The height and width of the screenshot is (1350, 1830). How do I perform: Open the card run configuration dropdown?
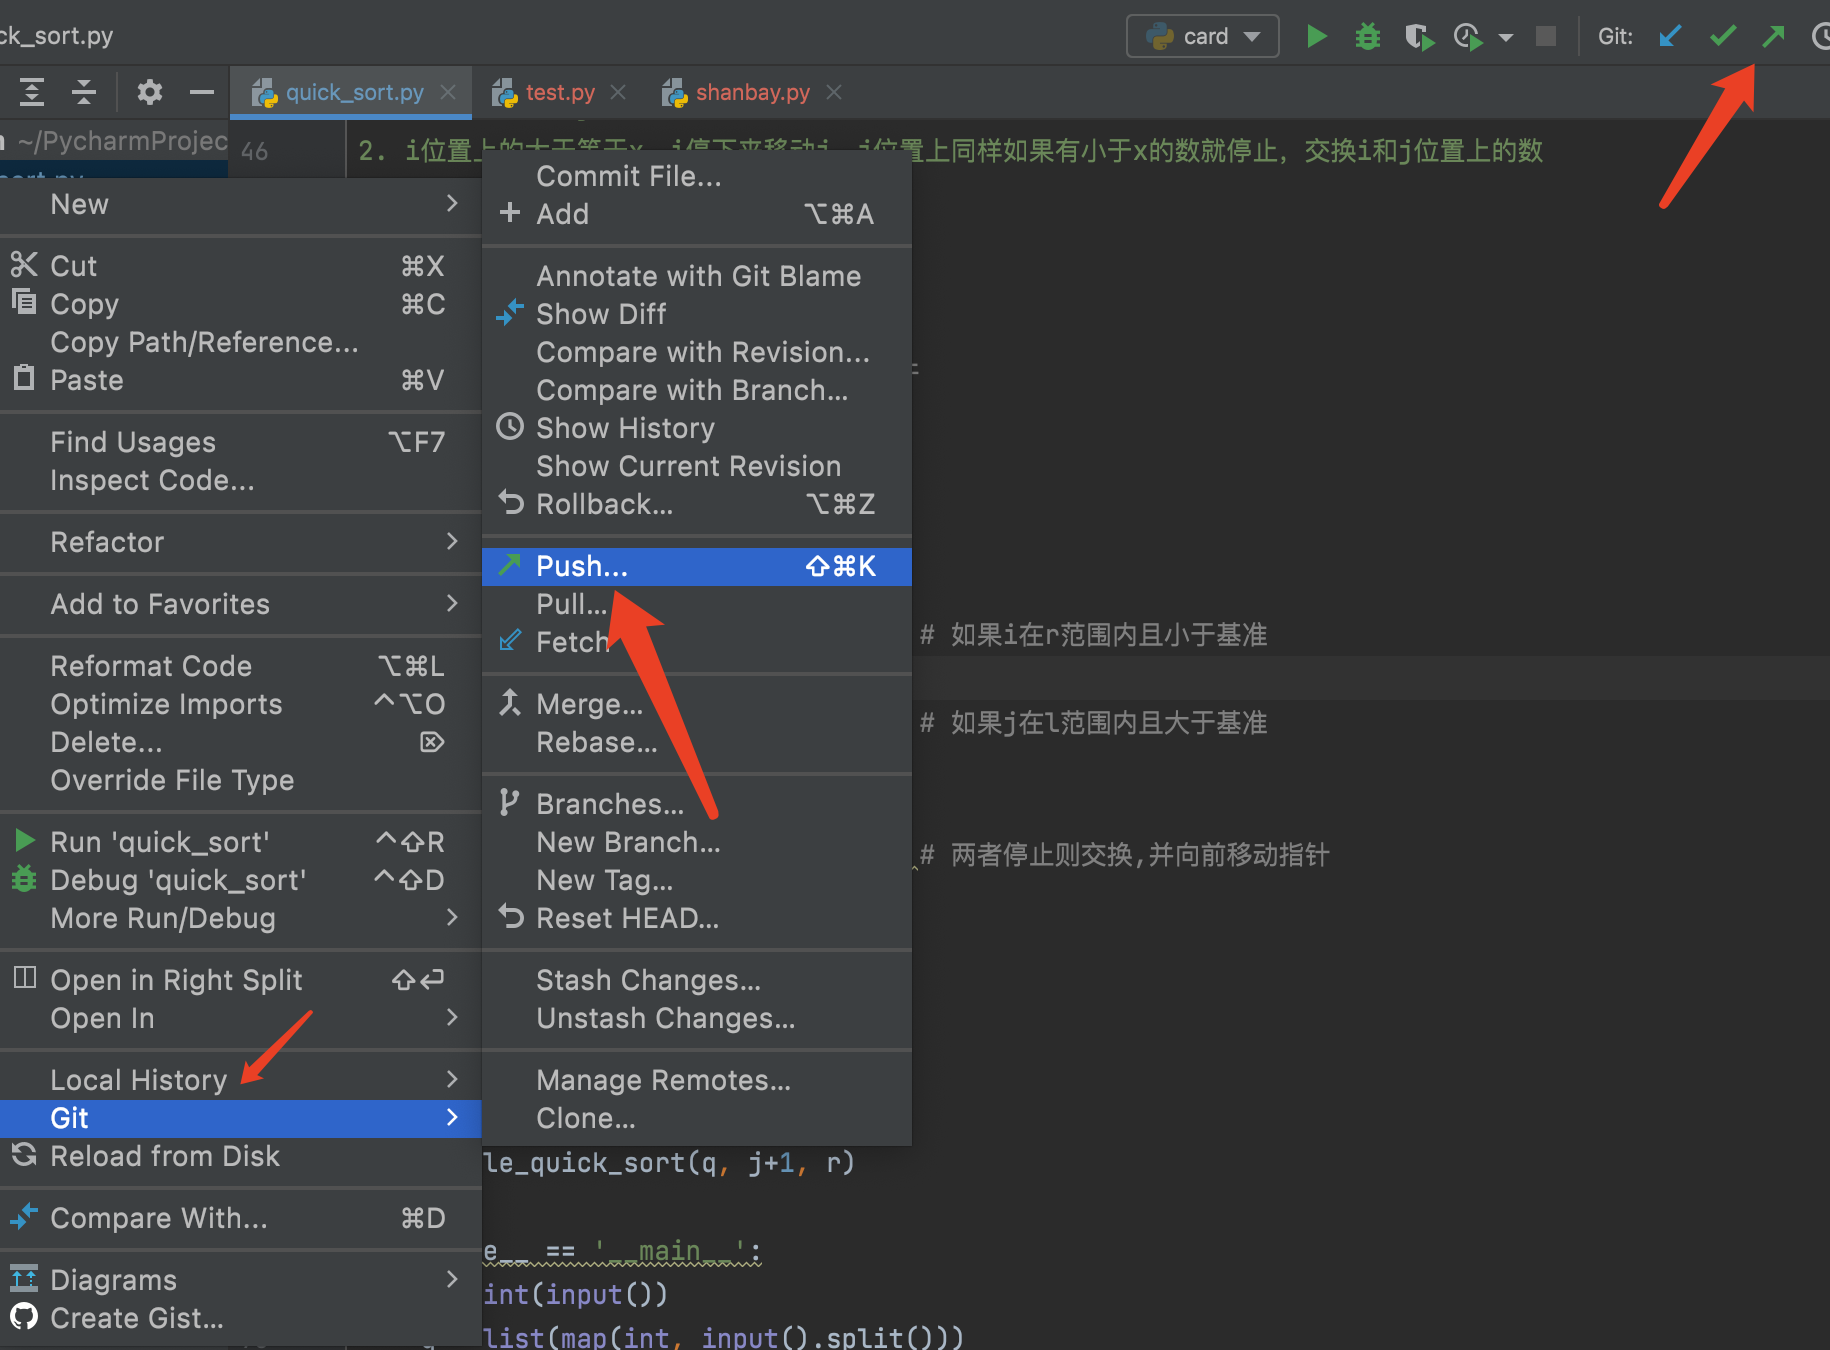[x=1203, y=37]
